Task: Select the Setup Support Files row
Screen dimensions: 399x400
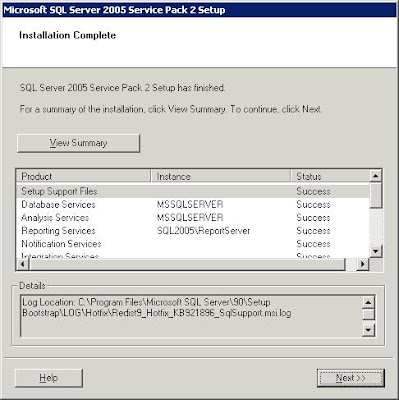Action: pyautogui.click(x=193, y=191)
